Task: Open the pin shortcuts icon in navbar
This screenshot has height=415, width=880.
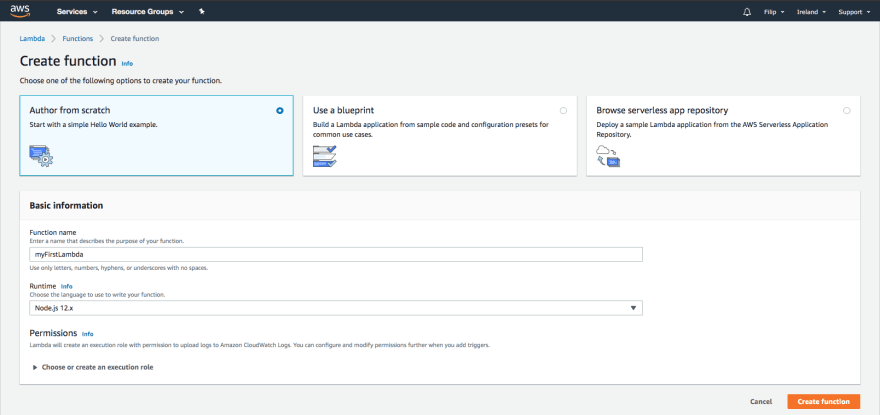Action: point(202,12)
